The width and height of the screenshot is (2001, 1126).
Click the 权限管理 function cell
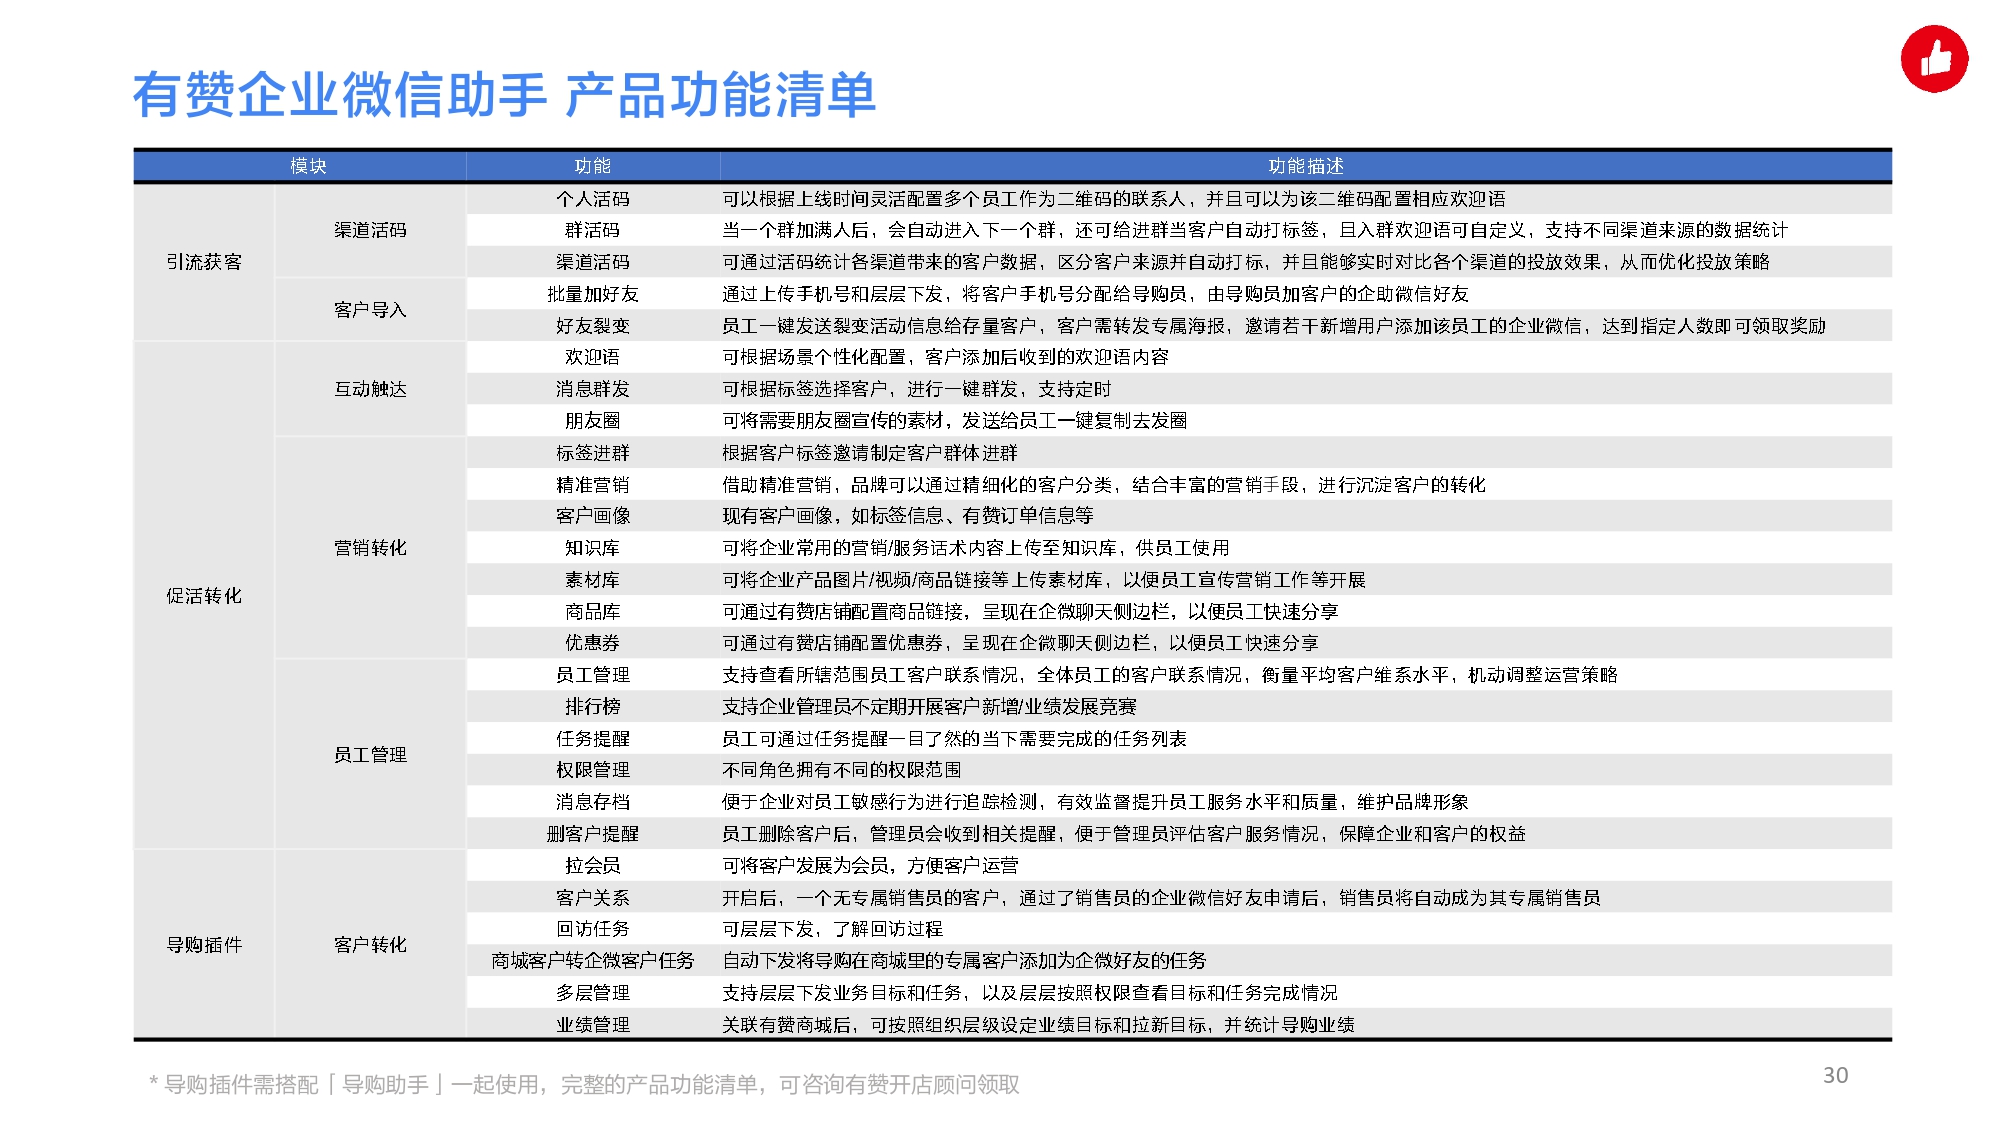[x=592, y=770]
